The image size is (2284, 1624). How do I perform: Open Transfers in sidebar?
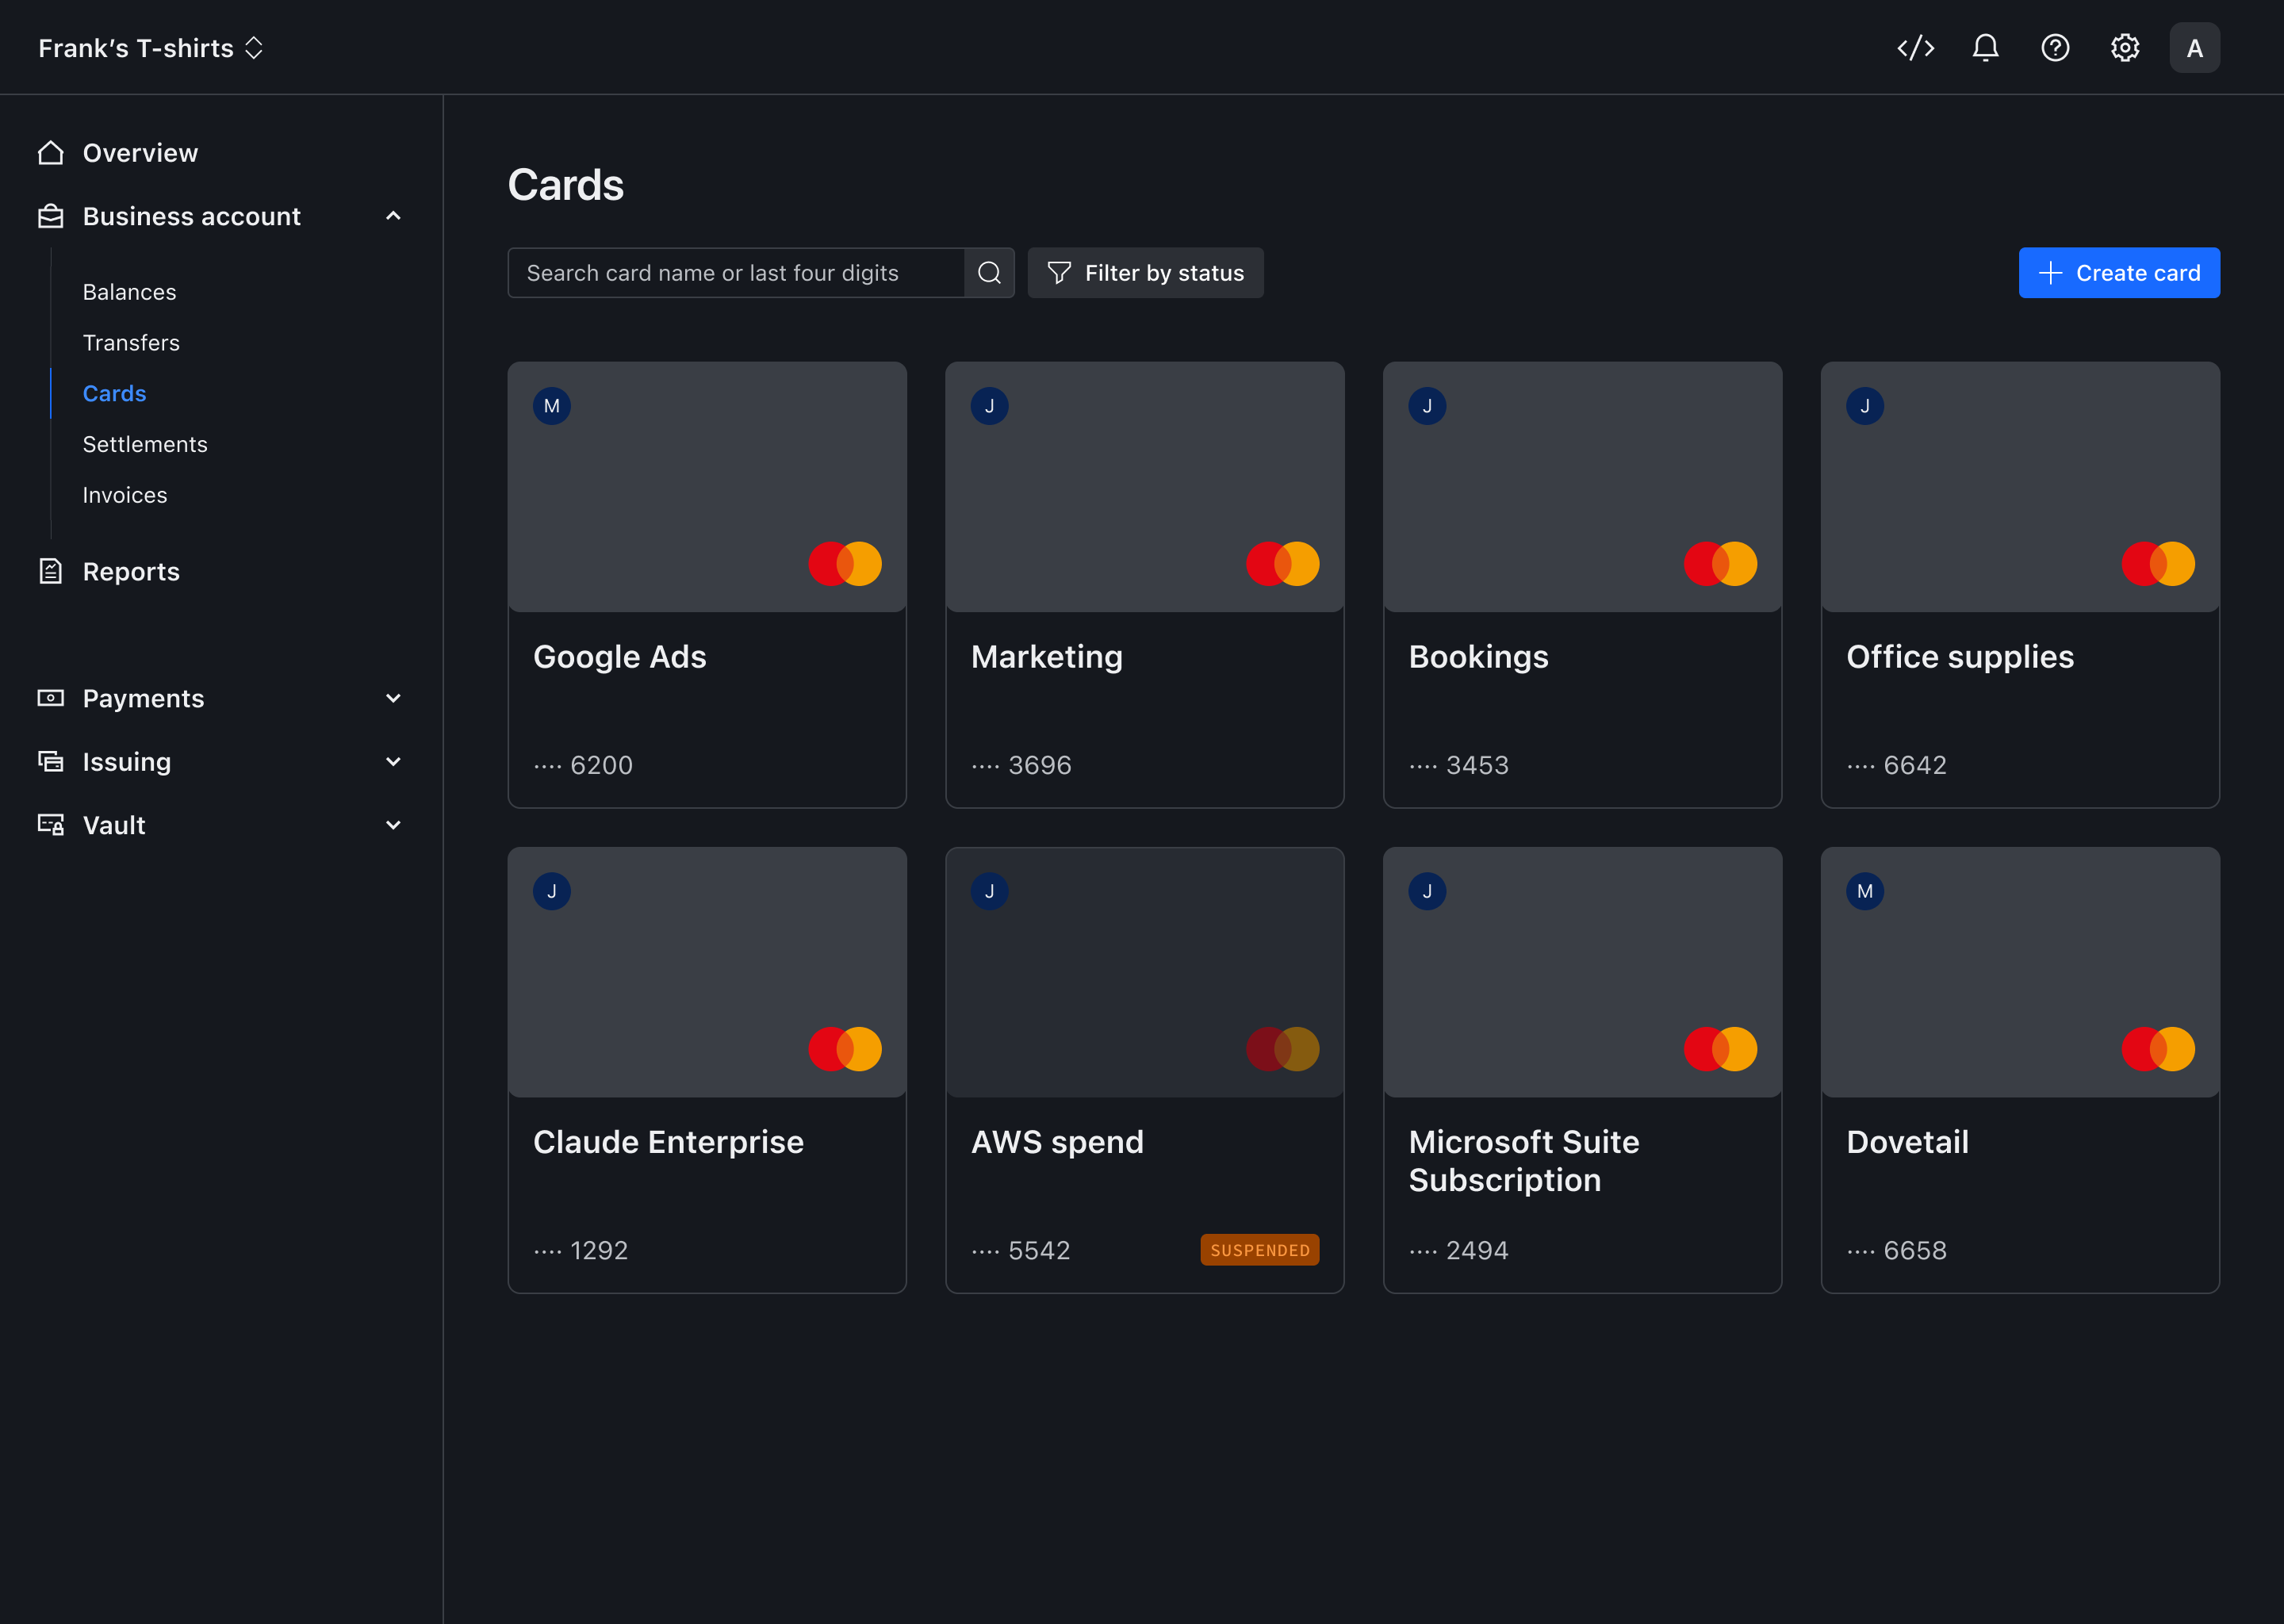[131, 343]
